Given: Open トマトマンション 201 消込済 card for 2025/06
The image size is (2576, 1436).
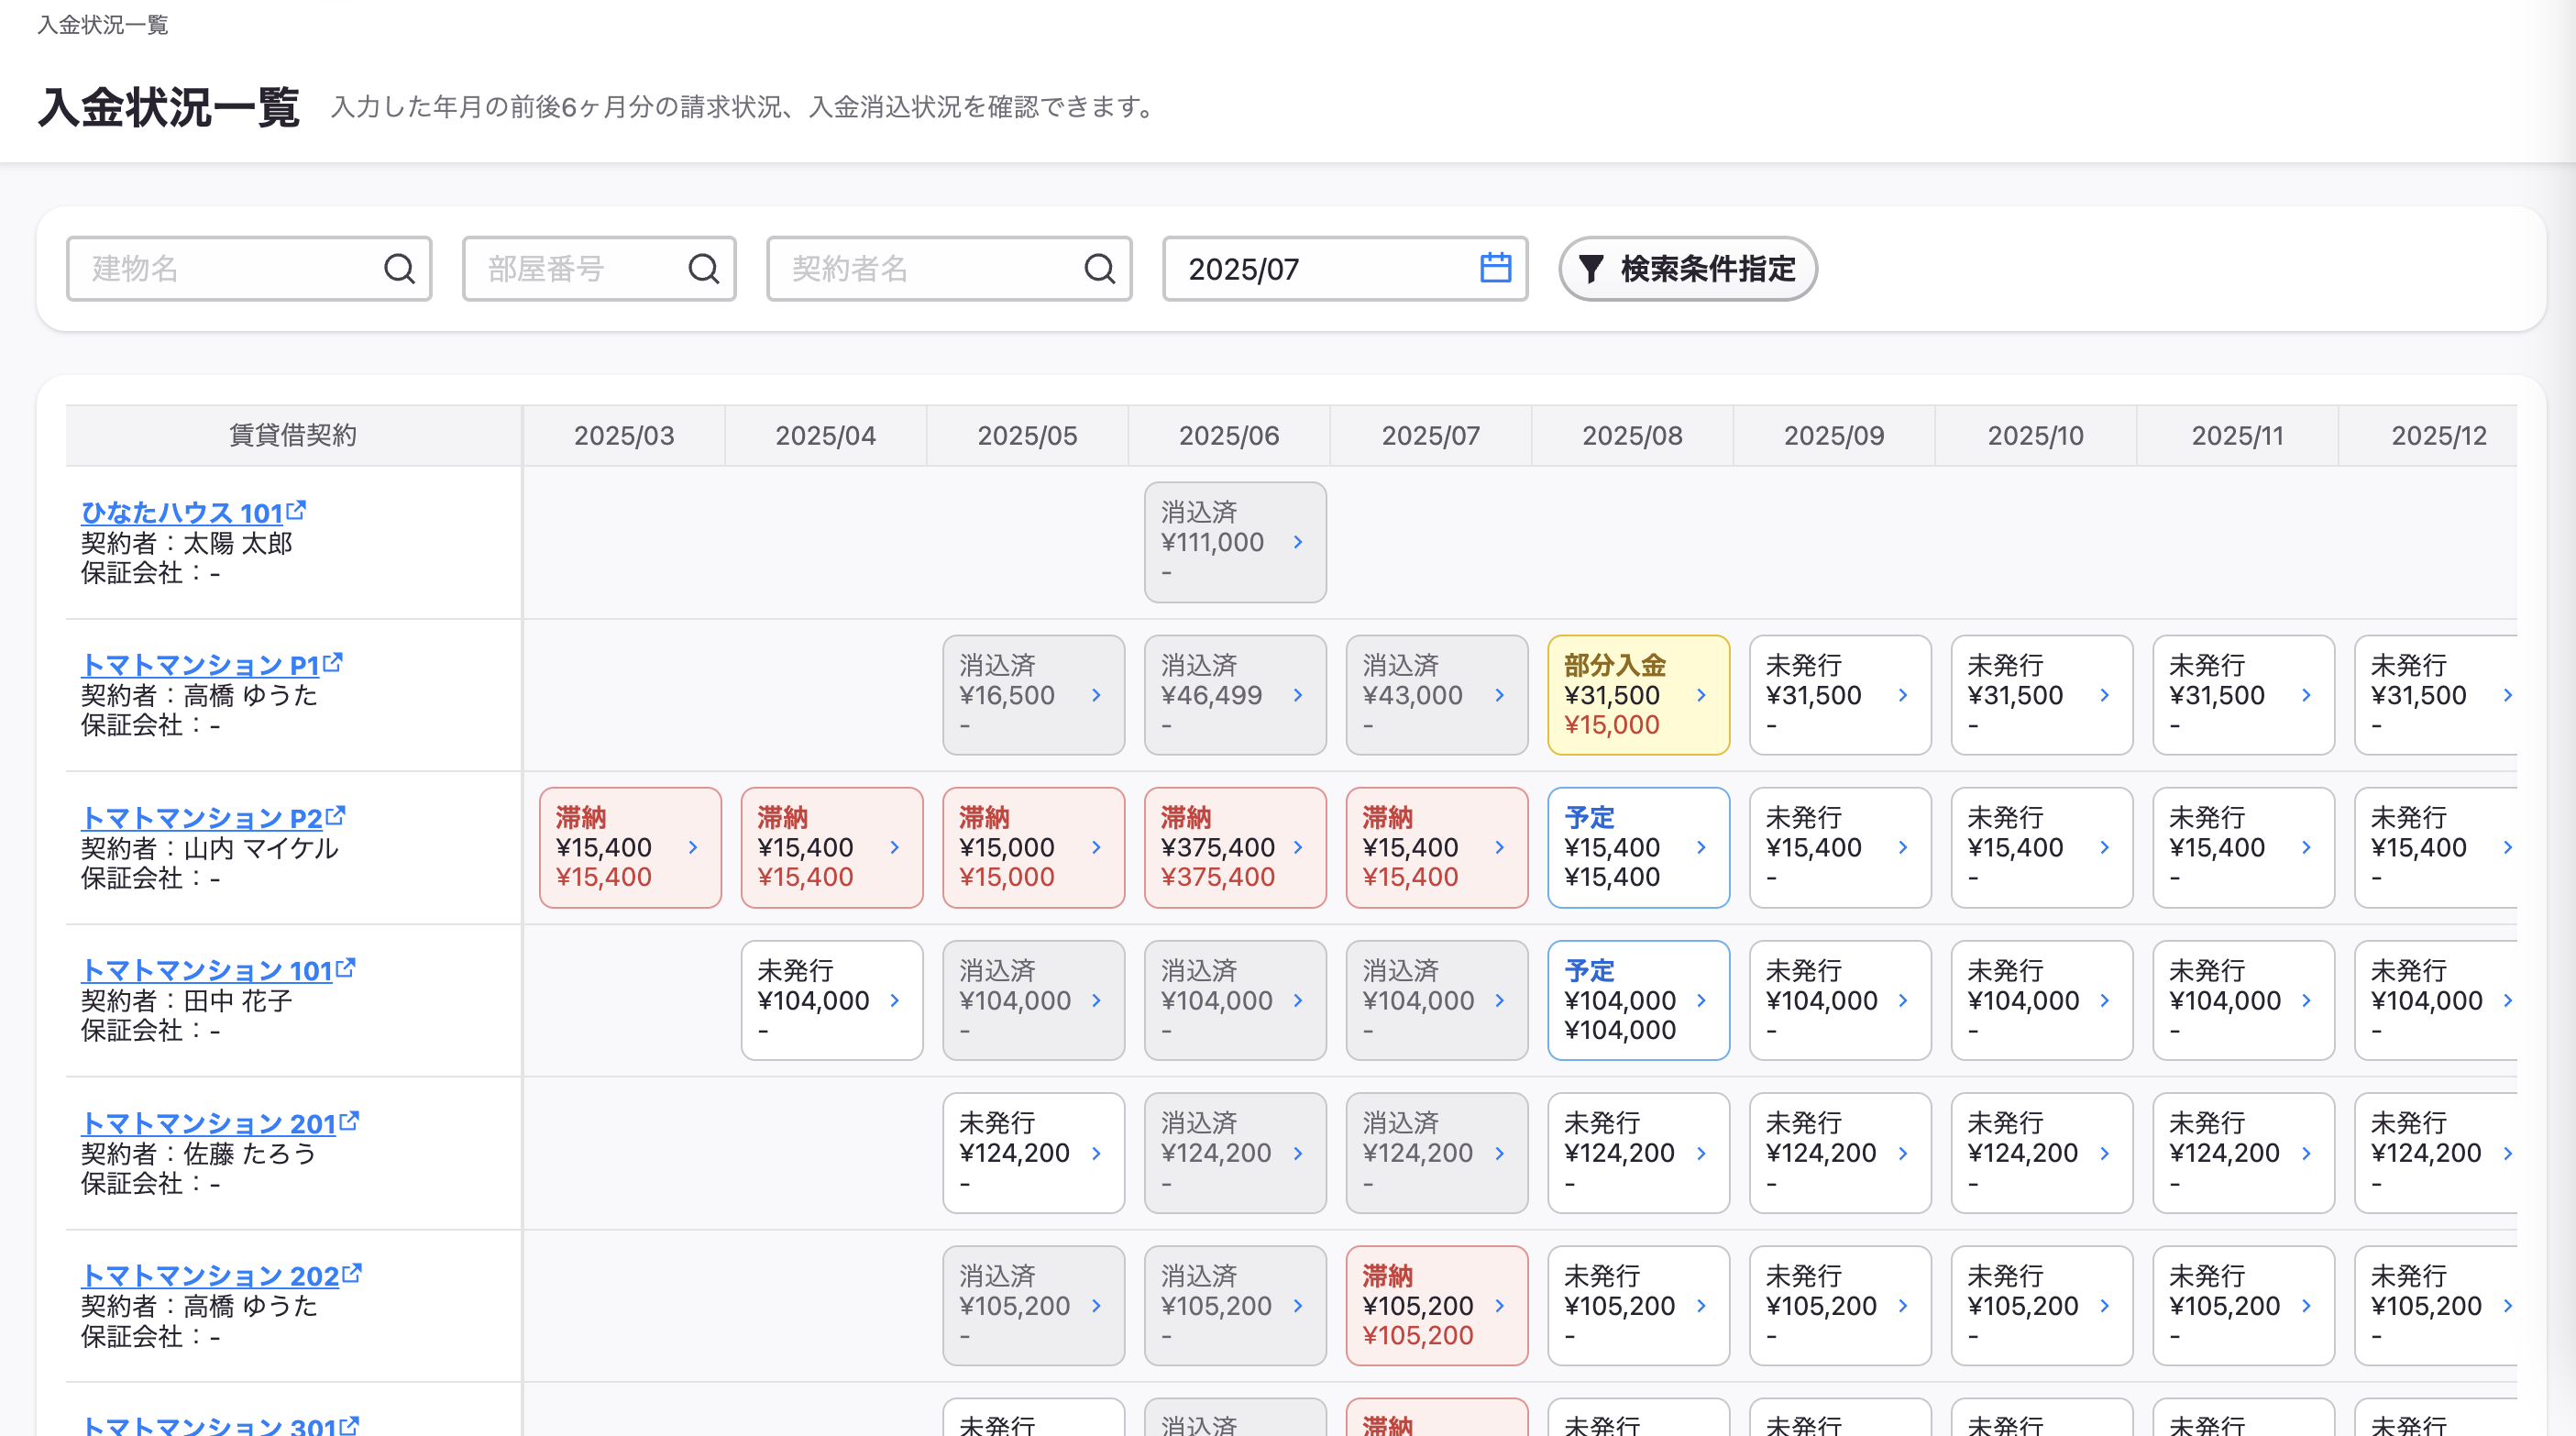Looking at the screenshot, I should 1235,1153.
